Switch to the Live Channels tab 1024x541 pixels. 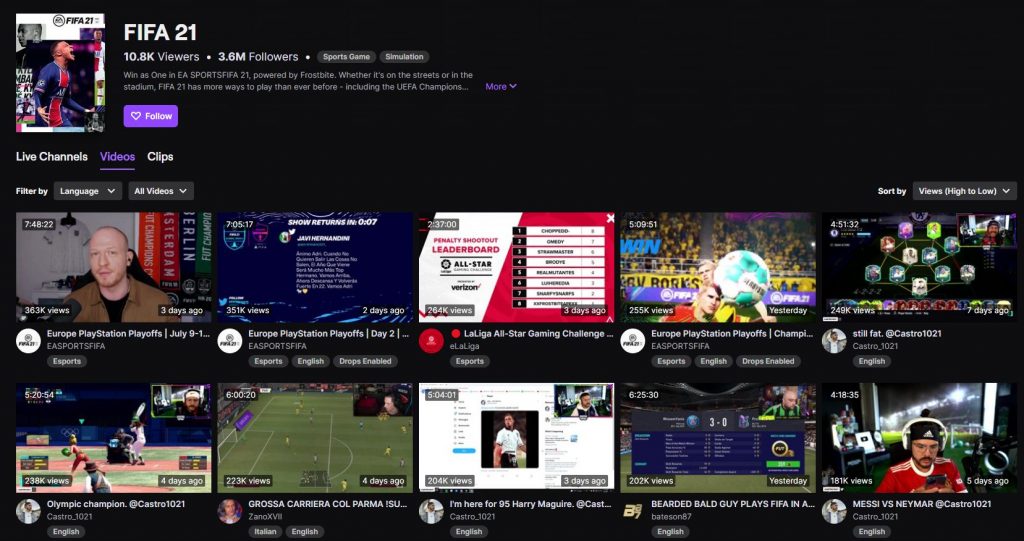[x=52, y=157]
